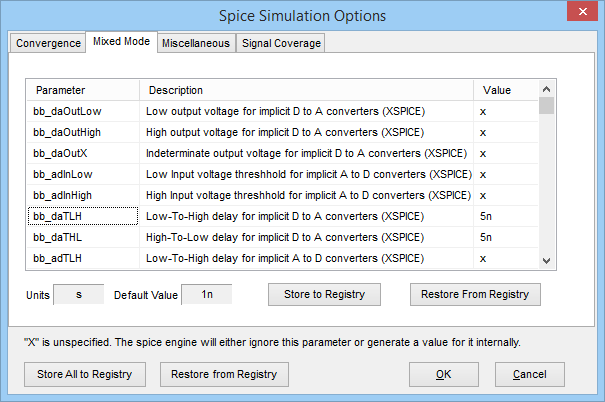The image size is (605, 402).
Task: Click the Units field
Action: pyautogui.click(x=78, y=295)
